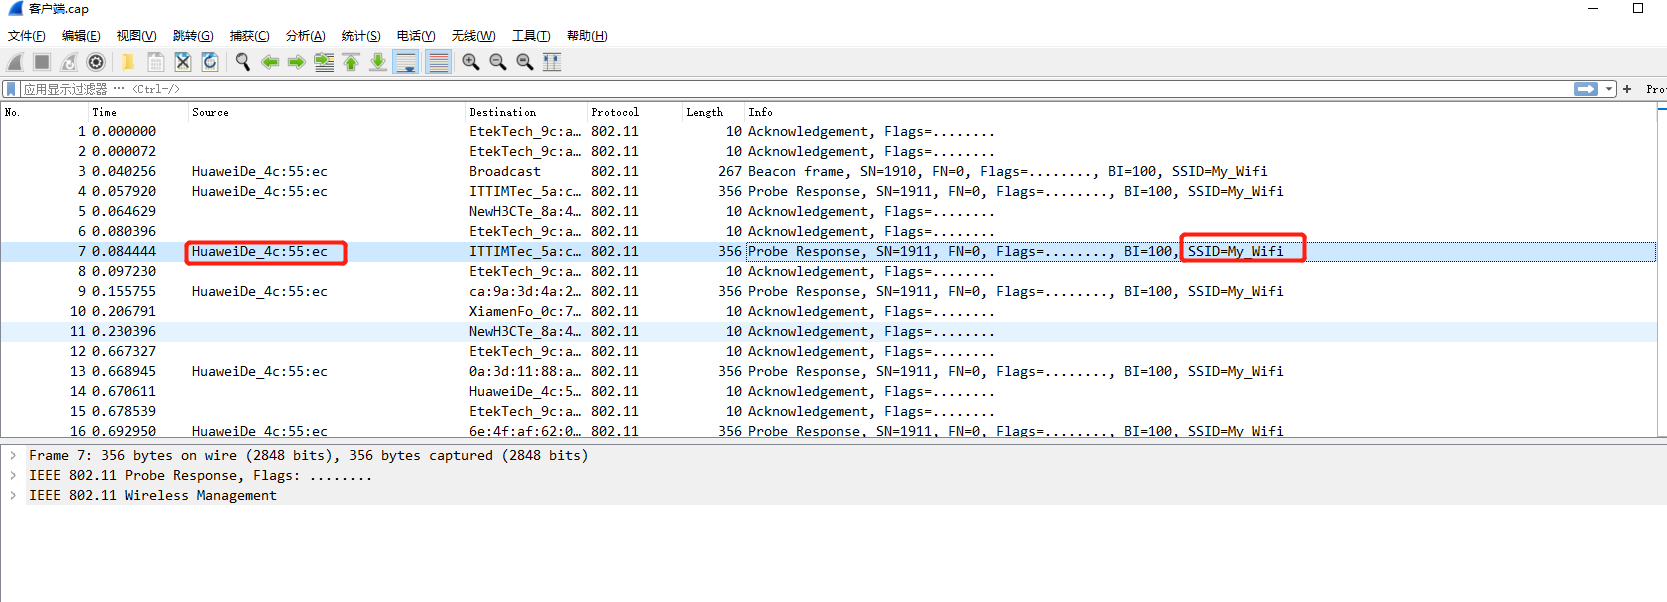
Task: Click the go to specified packet icon
Action: [323, 62]
